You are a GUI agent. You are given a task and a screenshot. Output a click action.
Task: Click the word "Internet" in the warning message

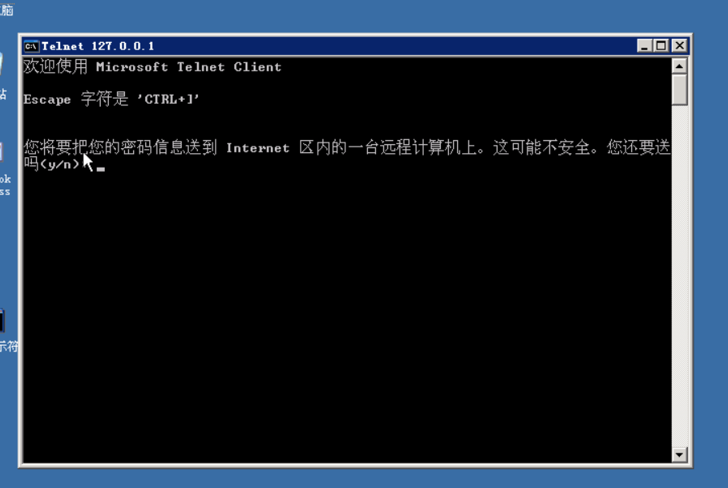[258, 148]
